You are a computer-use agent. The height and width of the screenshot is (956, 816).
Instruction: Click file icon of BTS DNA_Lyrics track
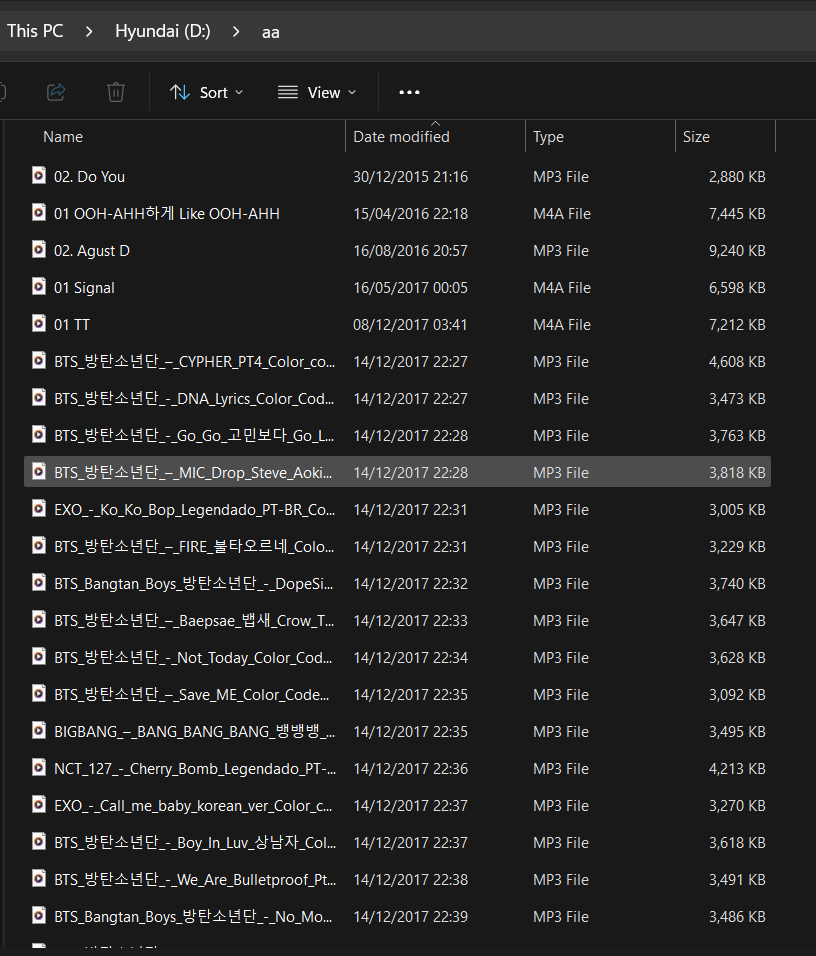(39, 398)
